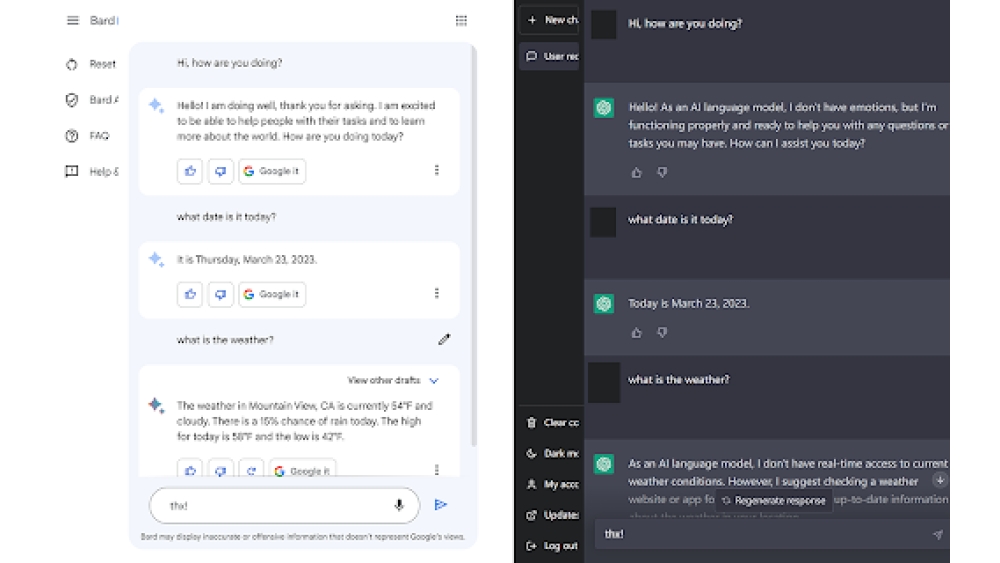This screenshot has height=563, width=1000.
Task: Open the Google apps grid in Bard
Action: pos(461,20)
